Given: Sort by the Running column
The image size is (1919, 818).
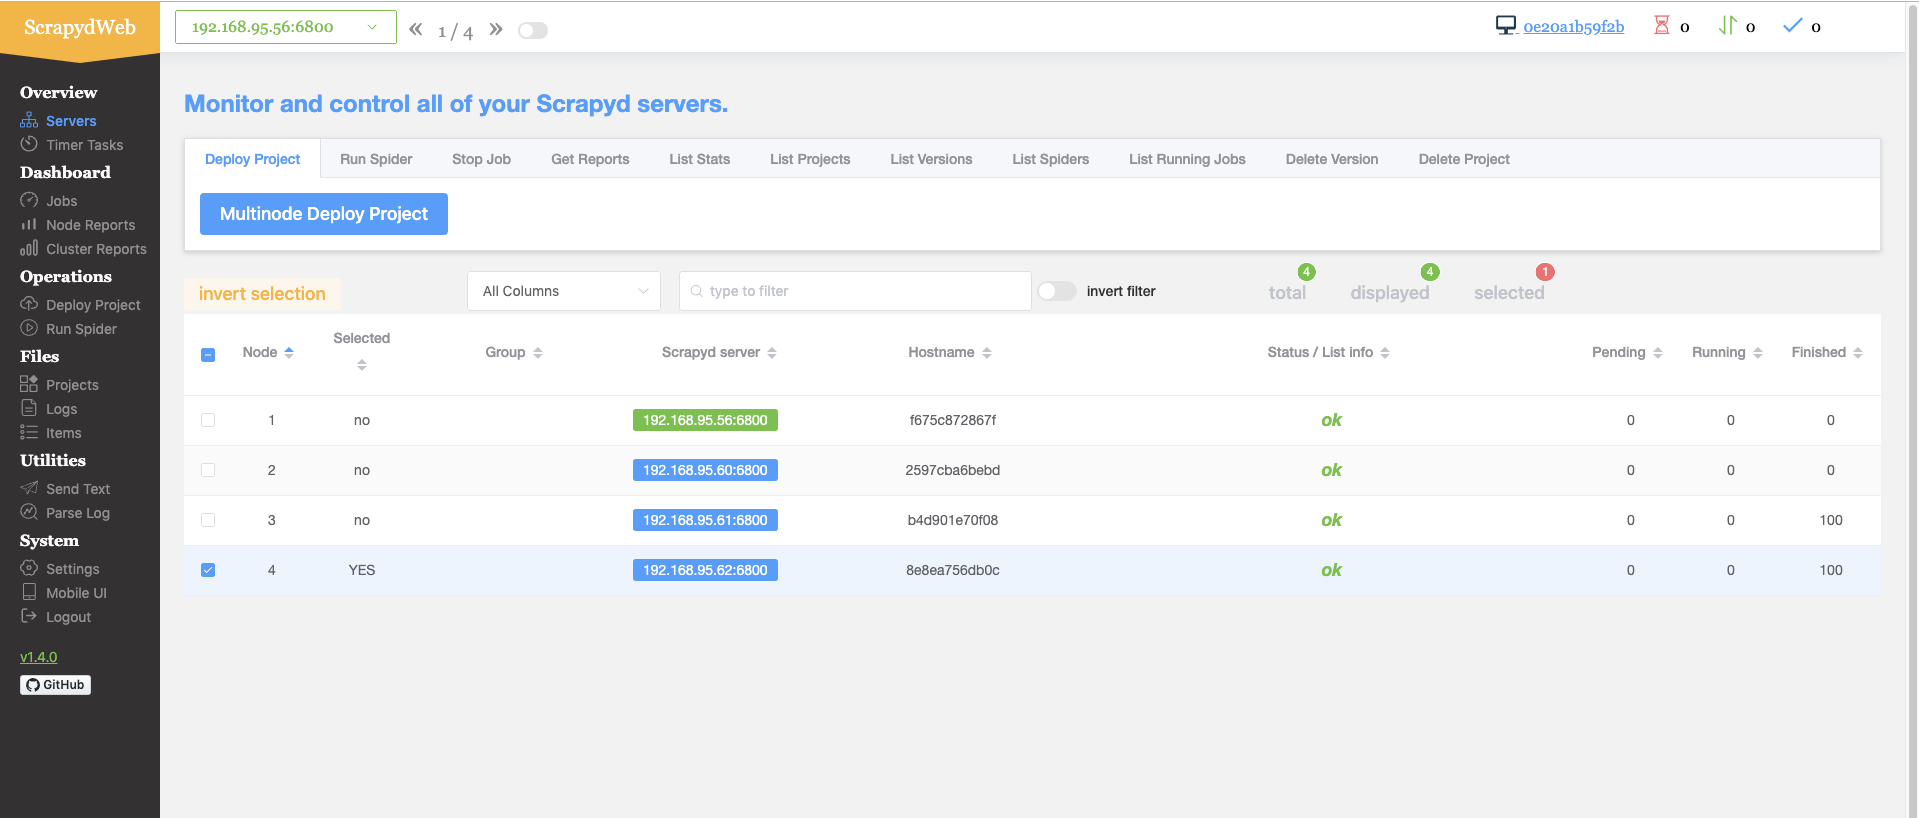Looking at the screenshot, I should [x=1758, y=353].
